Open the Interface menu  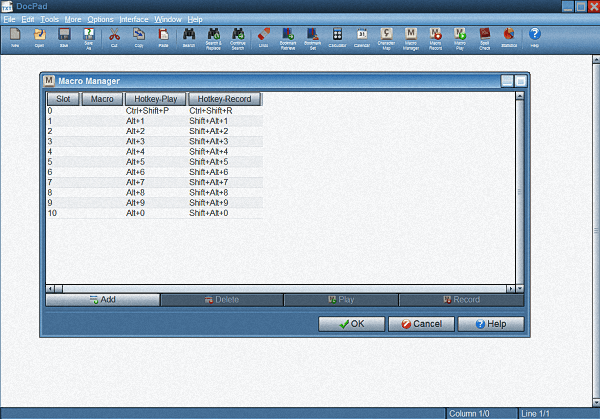point(134,19)
